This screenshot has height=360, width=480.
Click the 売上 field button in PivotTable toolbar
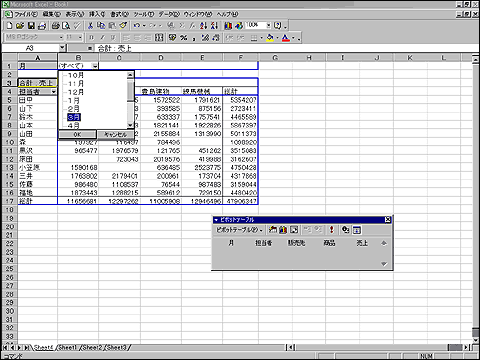pyautogui.click(x=362, y=243)
